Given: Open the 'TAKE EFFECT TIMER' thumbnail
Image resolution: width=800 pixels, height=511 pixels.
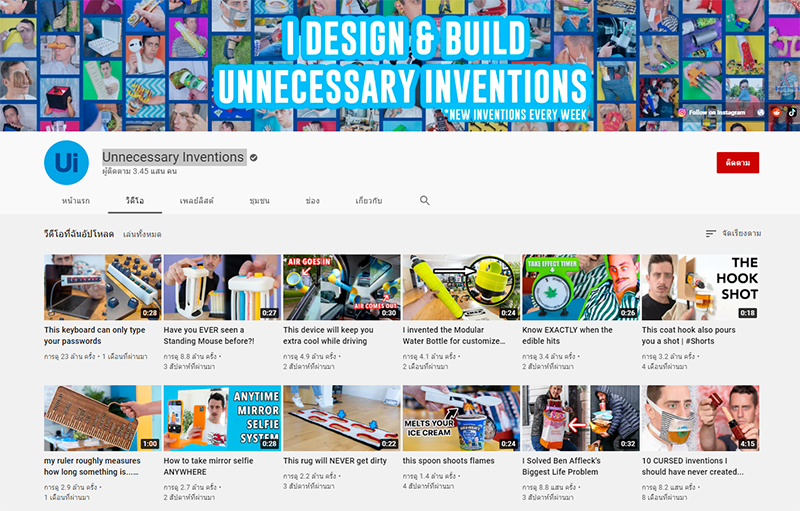Looking at the screenshot, I should click(581, 288).
